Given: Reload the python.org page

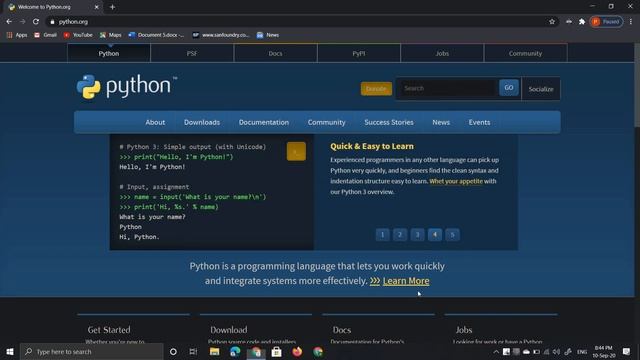Looking at the screenshot, I should tap(36, 22).
